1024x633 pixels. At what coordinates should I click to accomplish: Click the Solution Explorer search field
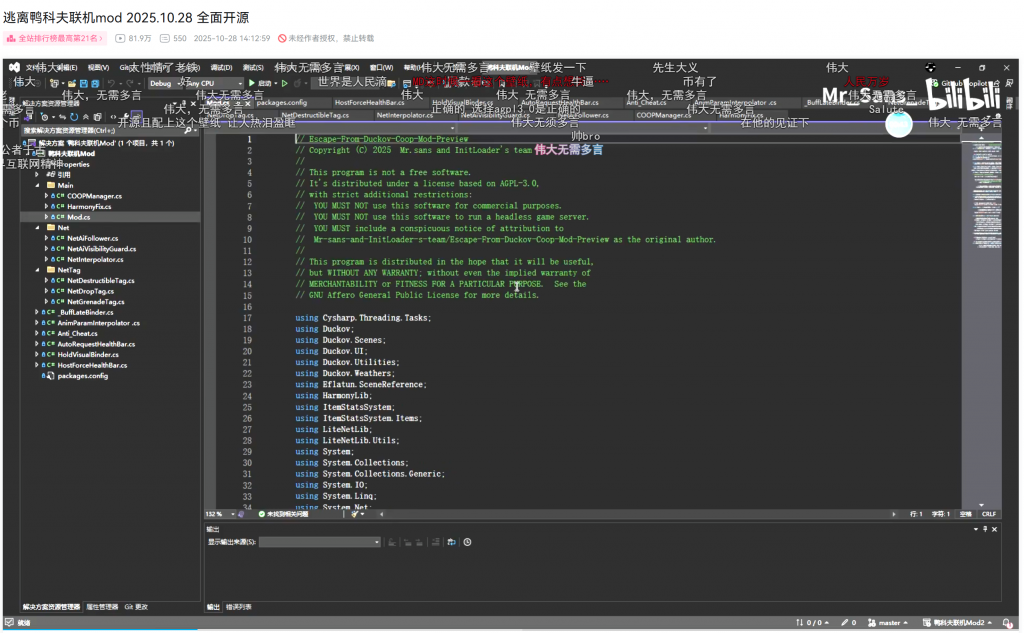(x=100, y=130)
